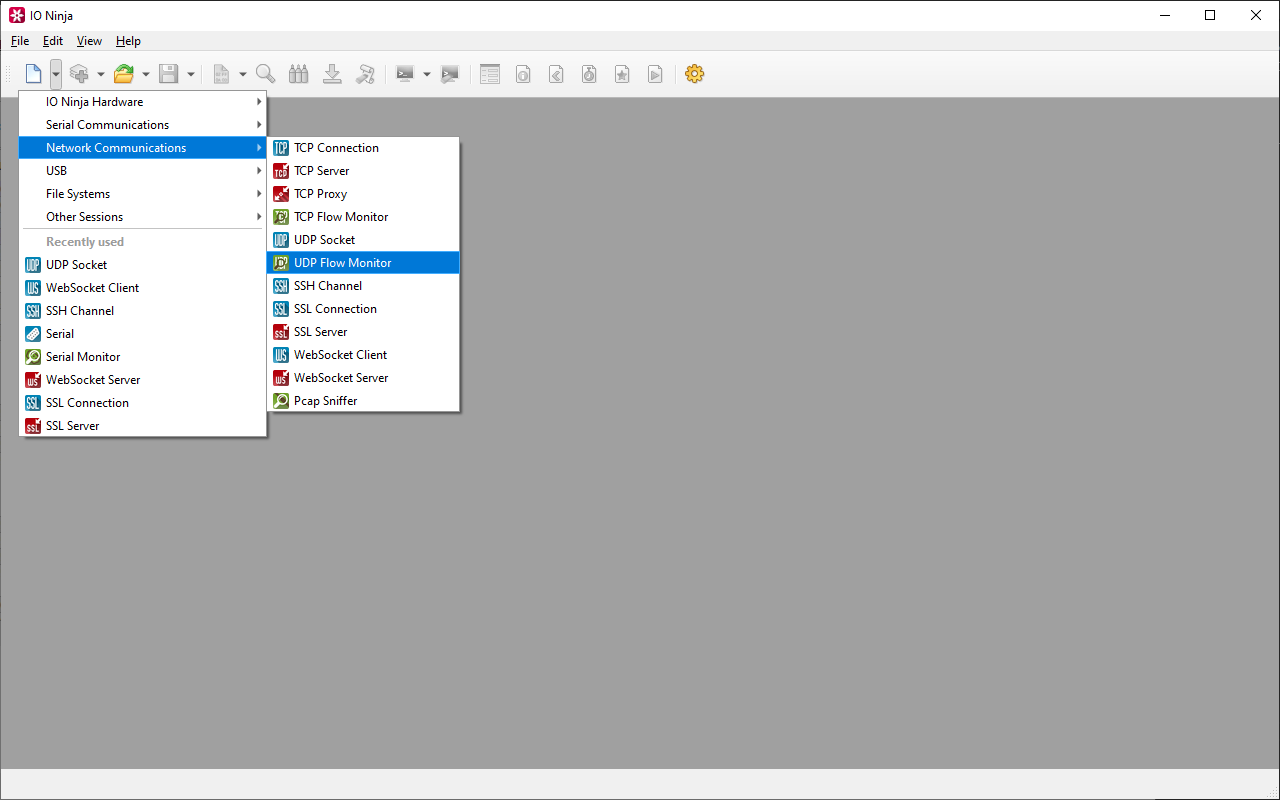
Task: Choose TCP Server from the submenu
Action: 363,171
